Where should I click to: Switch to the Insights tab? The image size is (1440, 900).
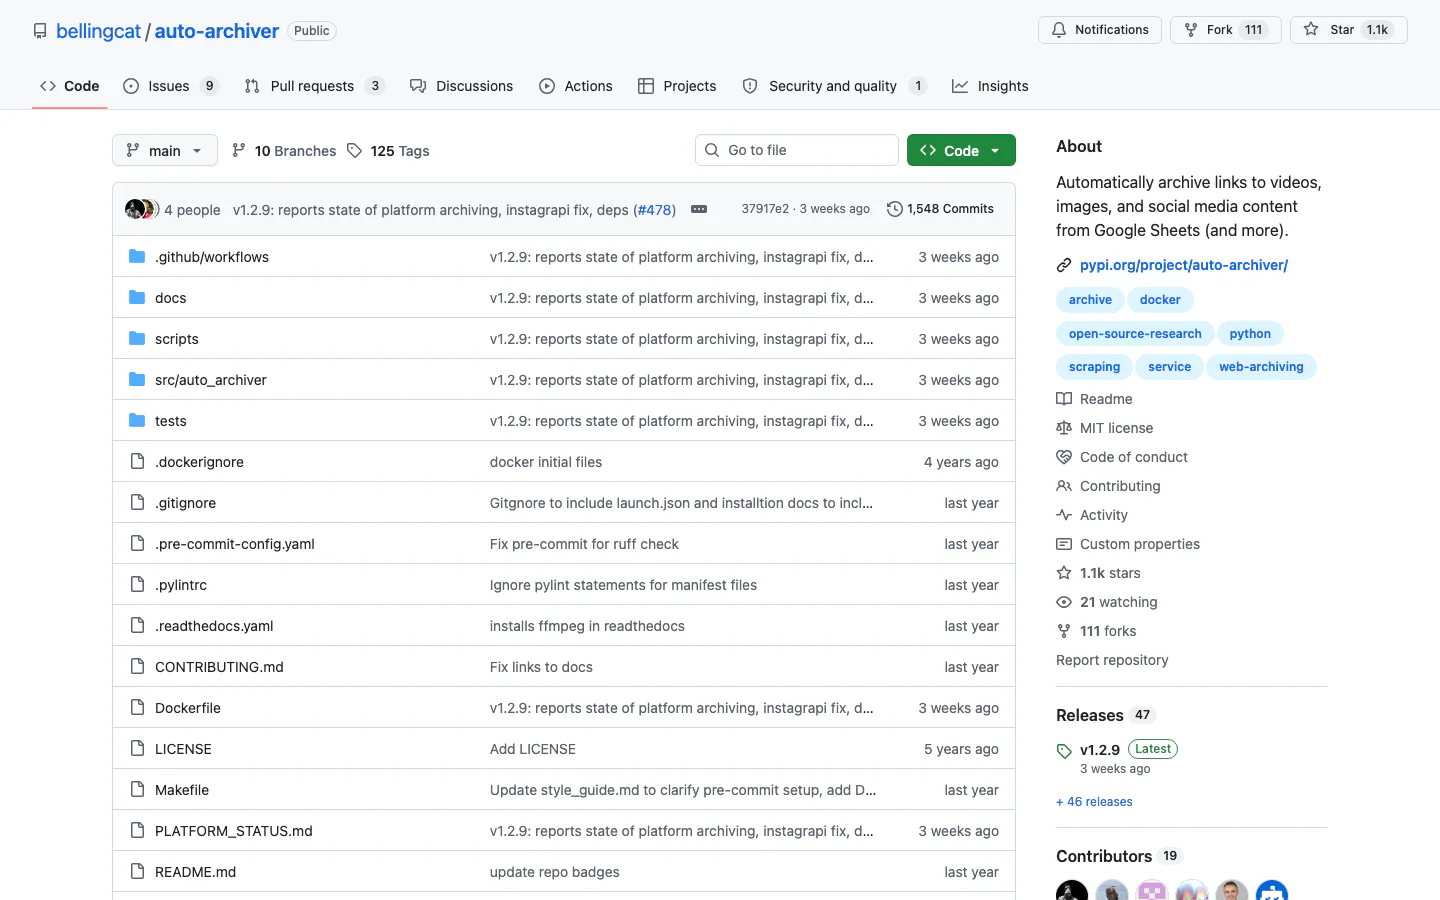(990, 86)
